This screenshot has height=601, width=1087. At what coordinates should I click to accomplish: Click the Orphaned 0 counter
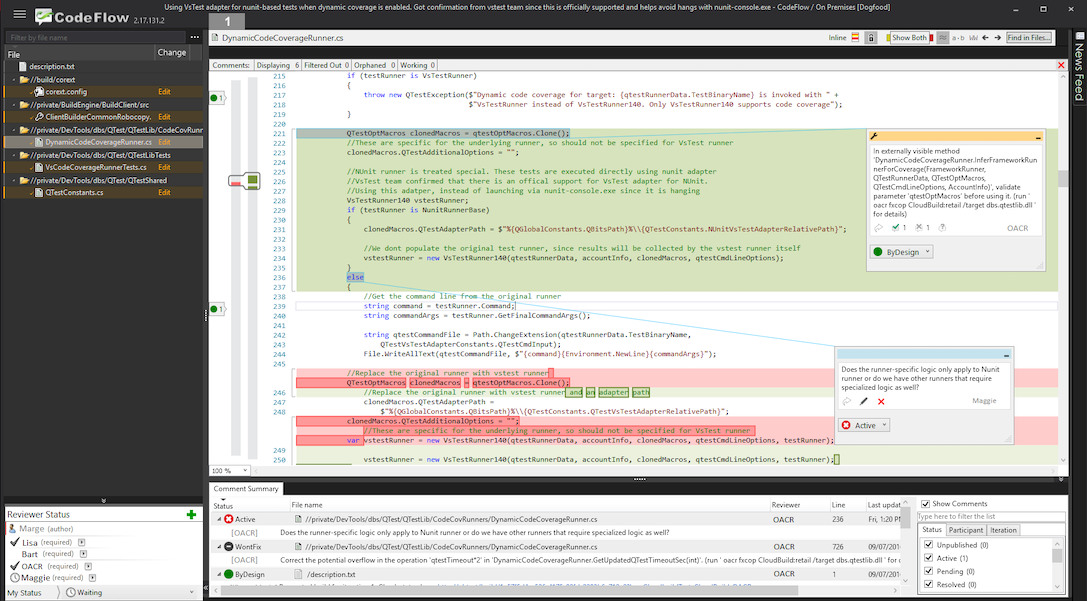pos(375,65)
